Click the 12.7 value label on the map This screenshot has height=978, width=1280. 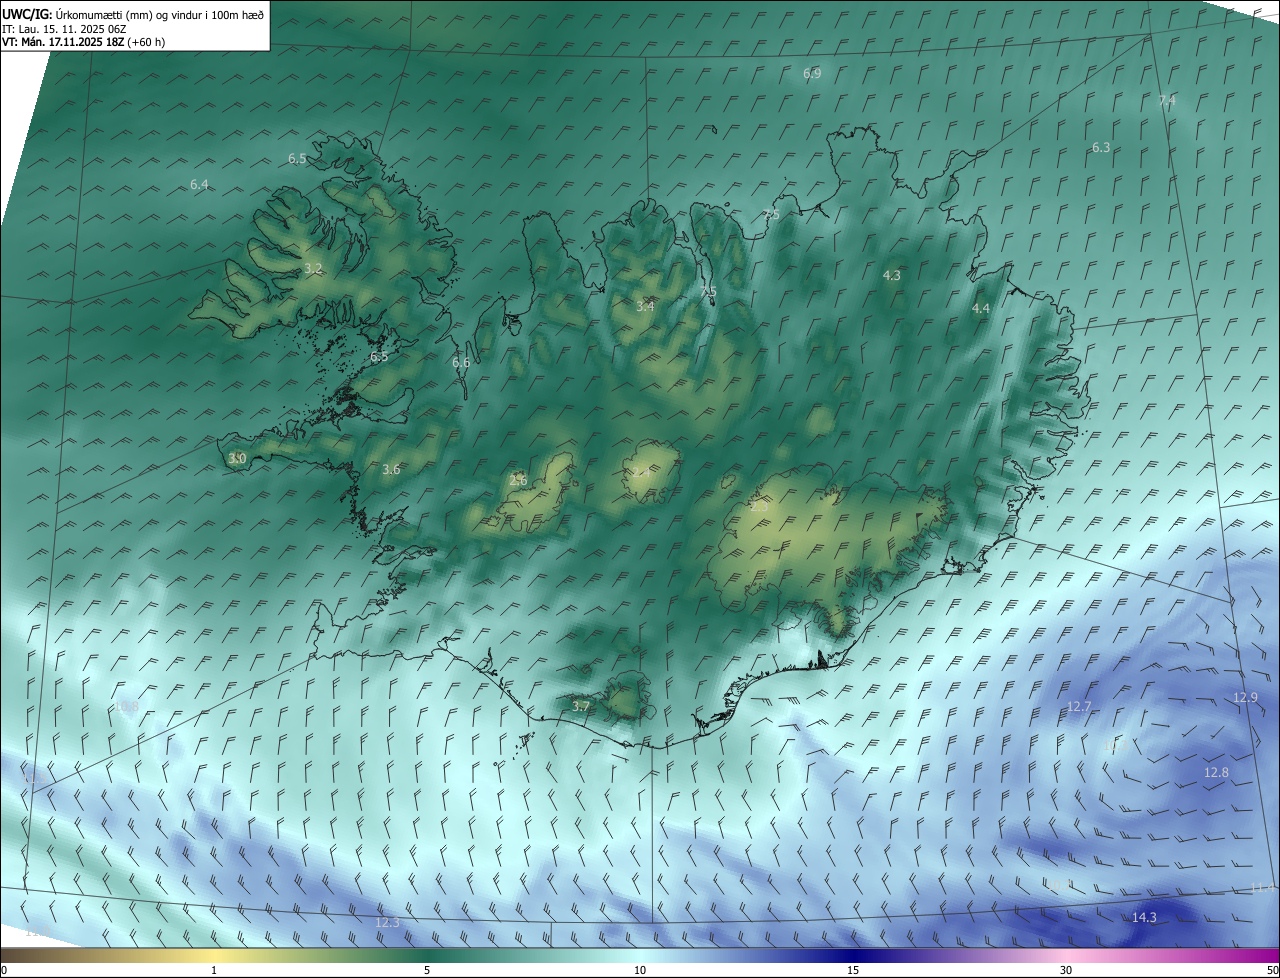pos(1079,707)
